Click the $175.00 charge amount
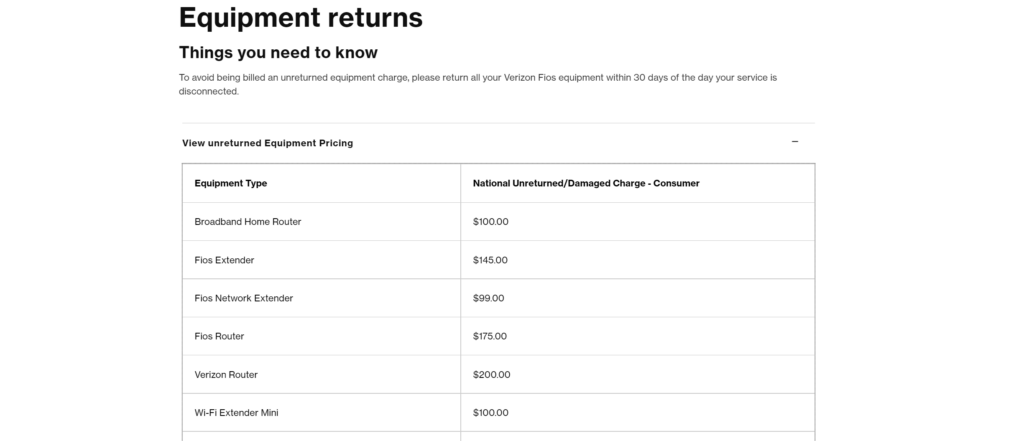The image size is (1024, 441). pyautogui.click(x=490, y=336)
